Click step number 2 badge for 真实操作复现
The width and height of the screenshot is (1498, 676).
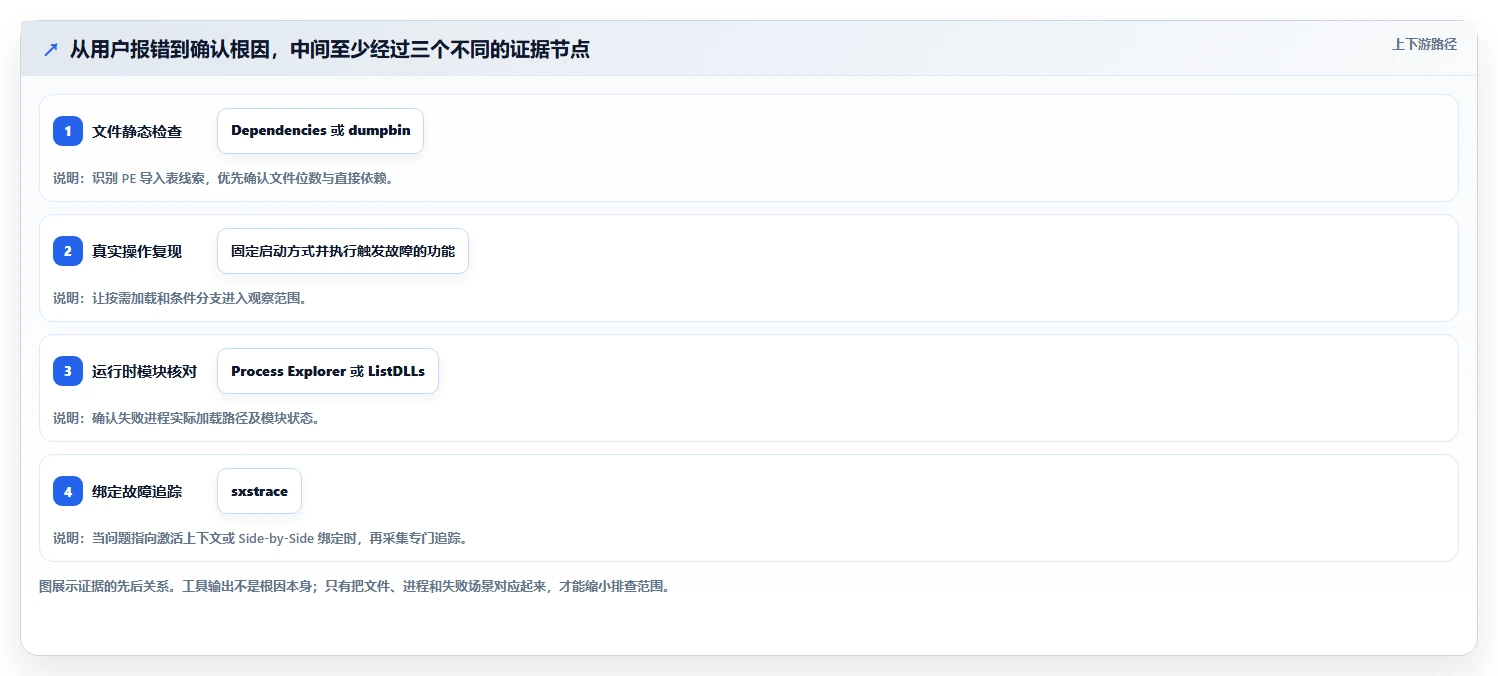68,251
